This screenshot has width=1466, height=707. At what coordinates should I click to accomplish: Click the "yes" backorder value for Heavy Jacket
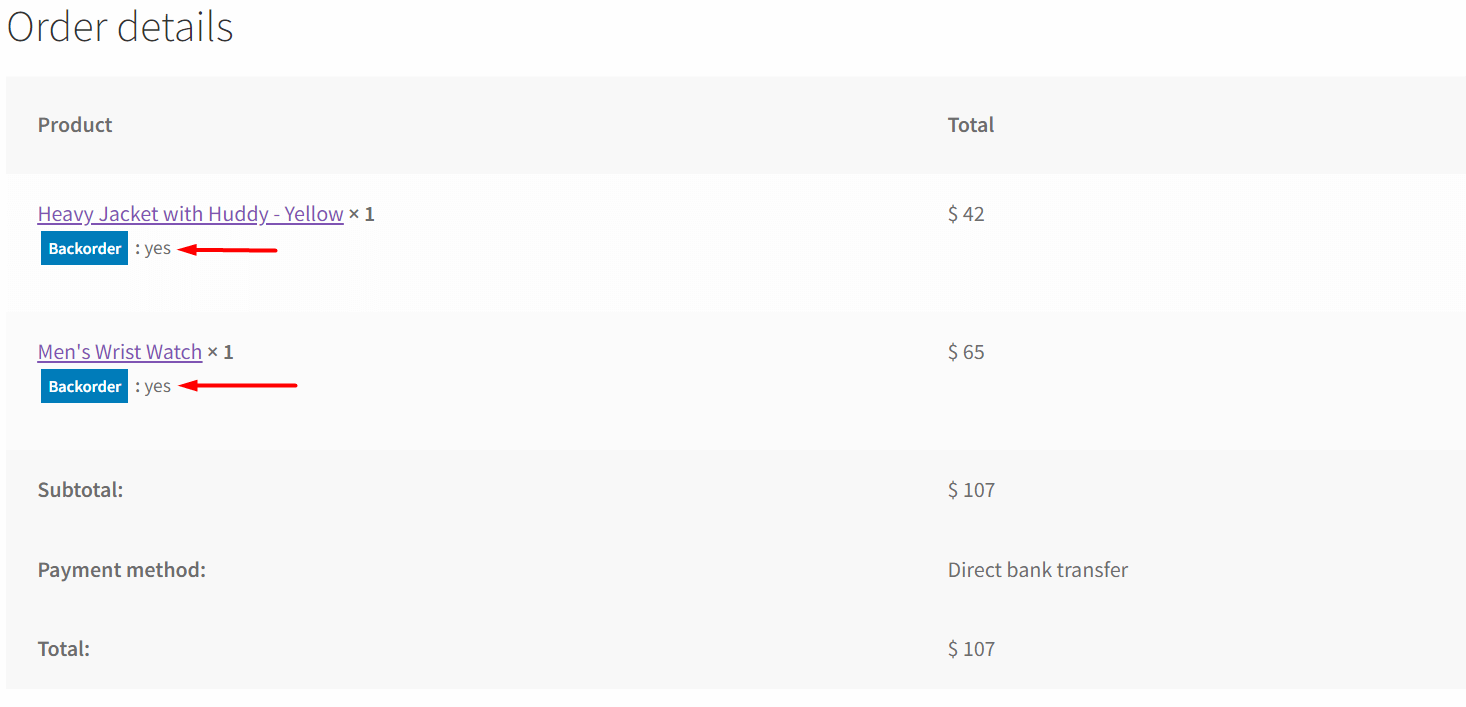[x=157, y=247]
